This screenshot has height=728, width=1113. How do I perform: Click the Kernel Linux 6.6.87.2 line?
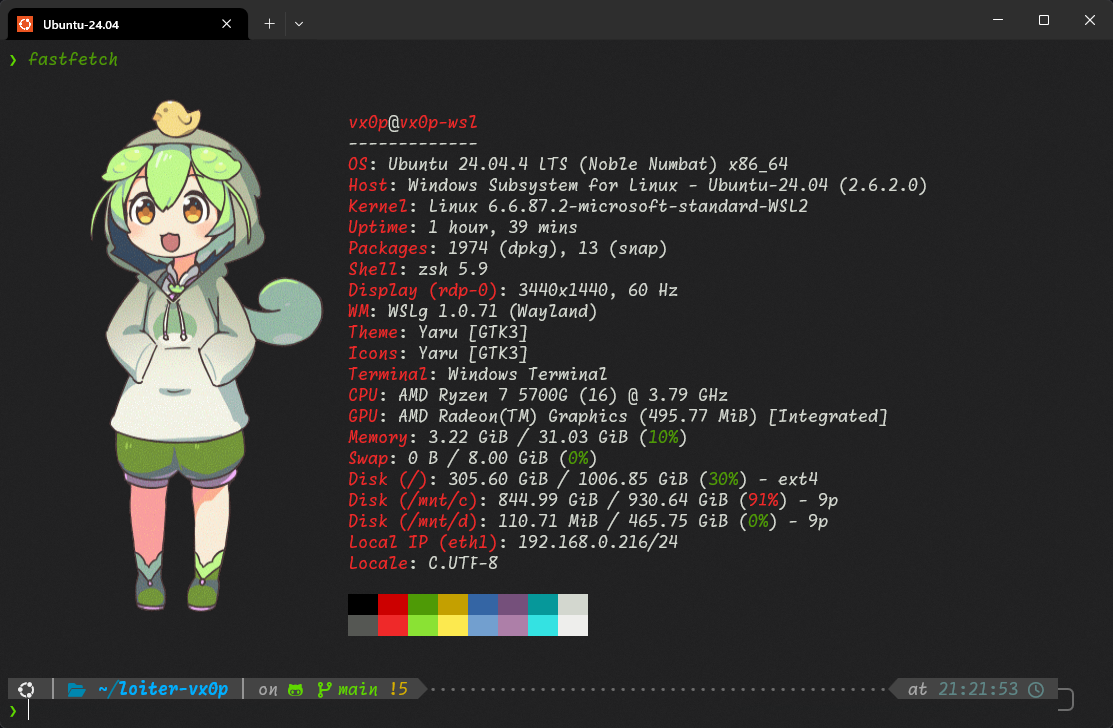coord(578,206)
